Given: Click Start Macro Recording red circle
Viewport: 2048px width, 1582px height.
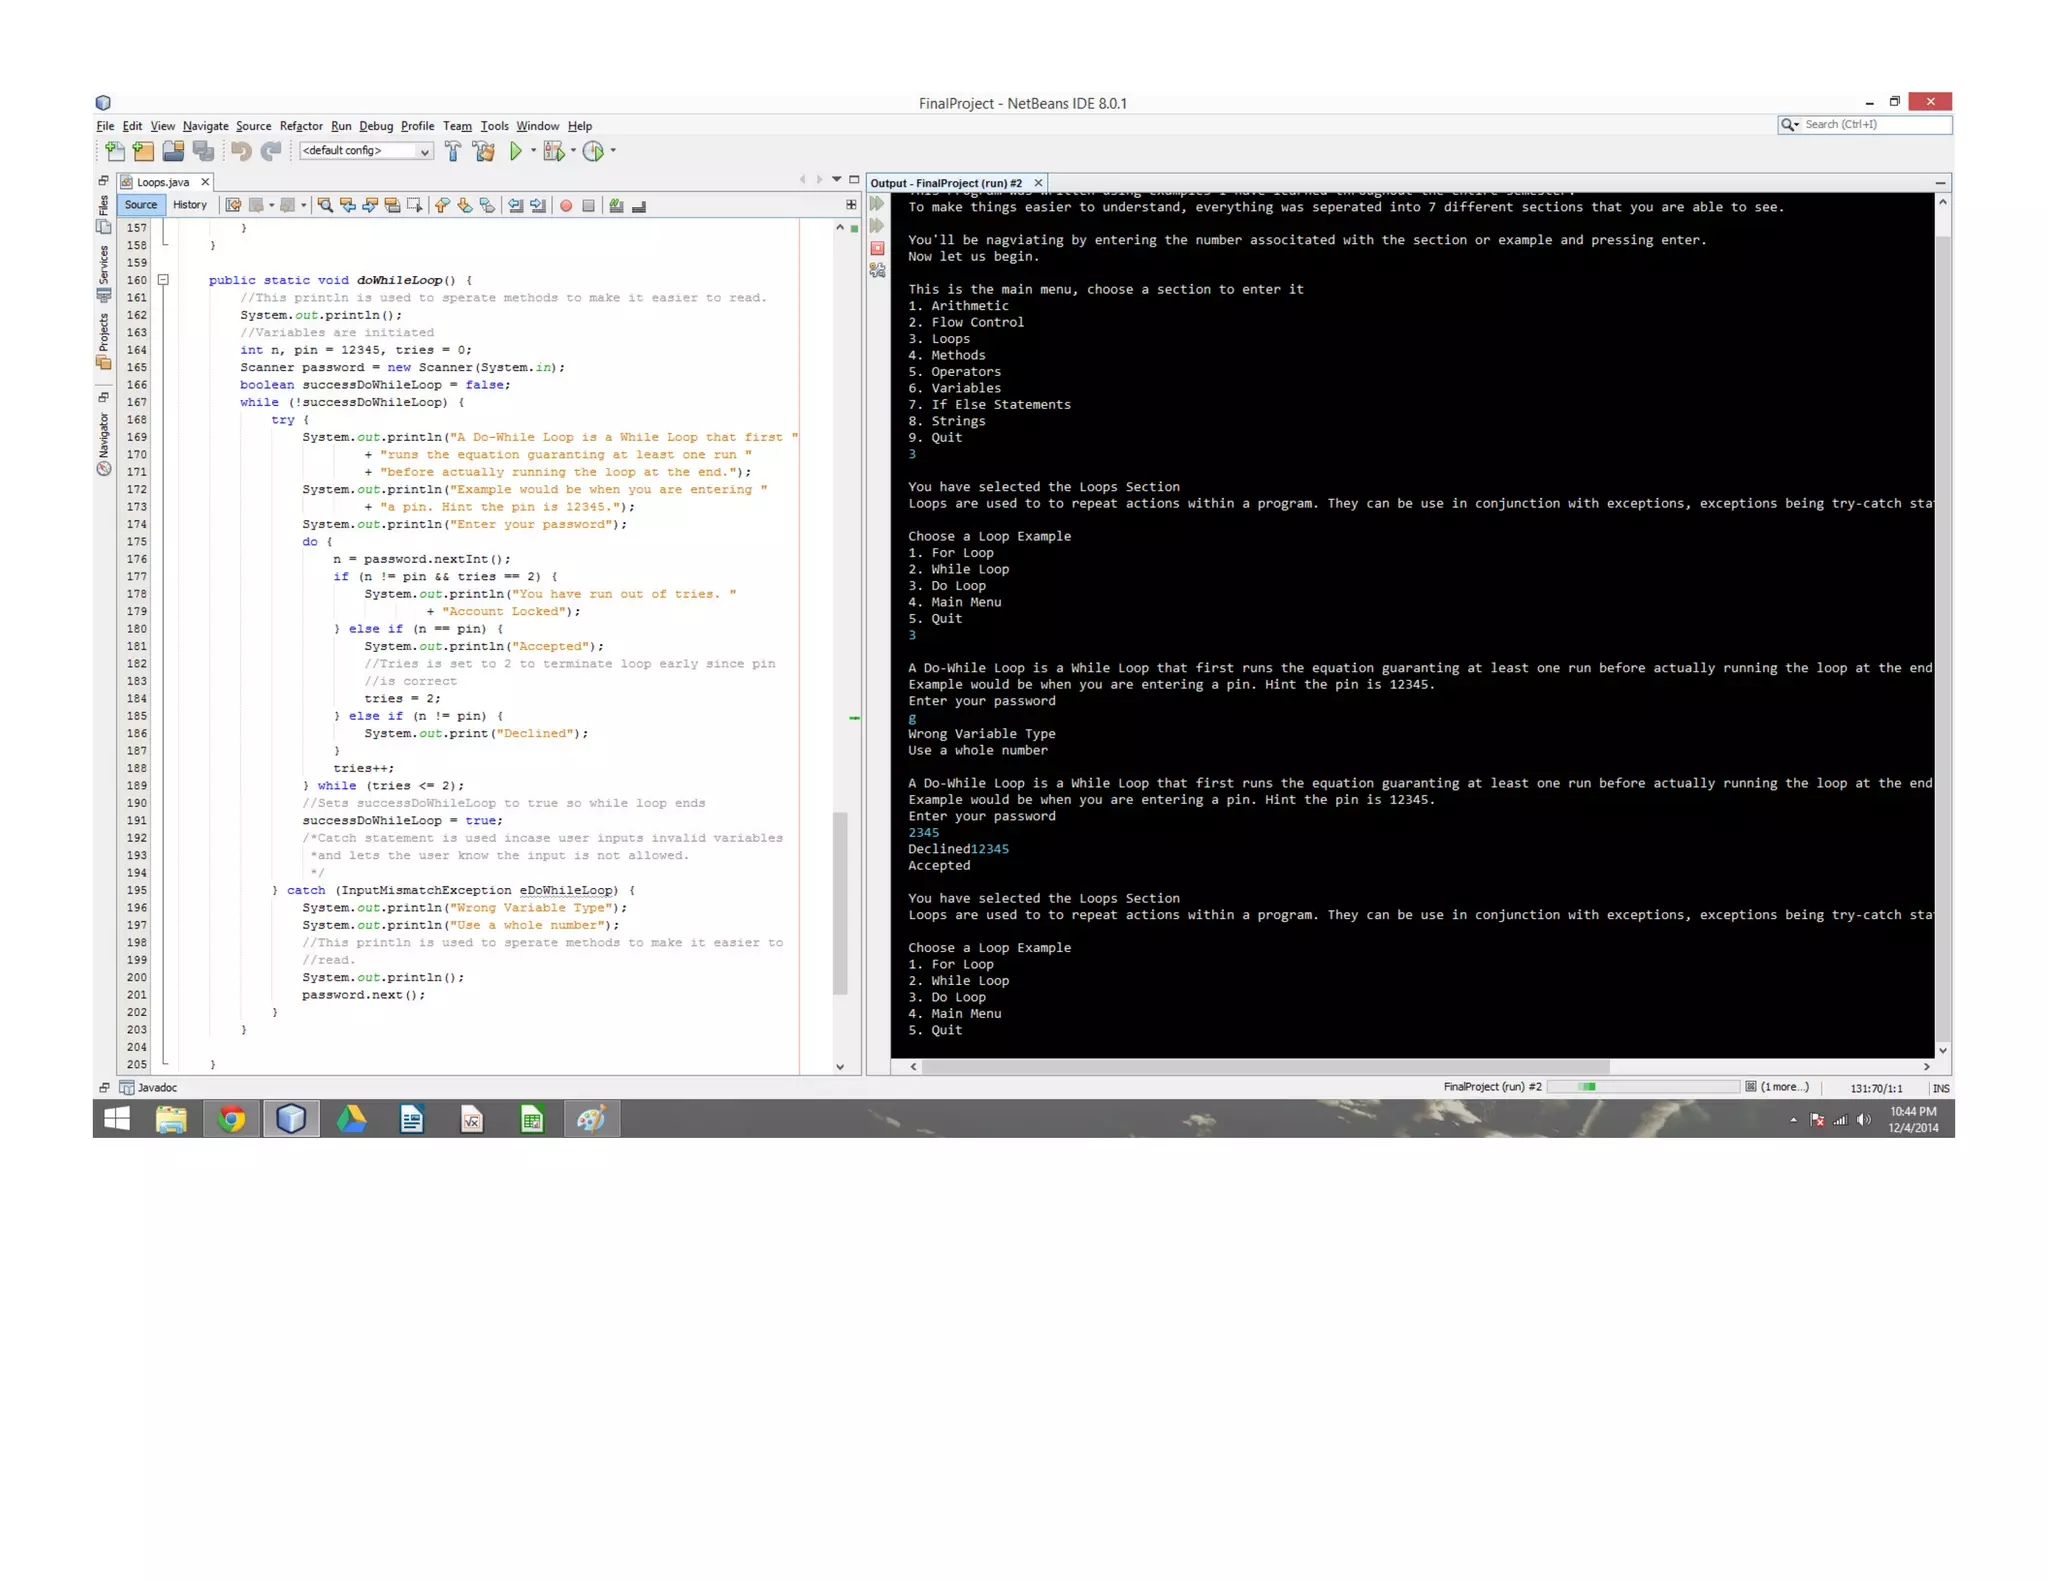Looking at the screenshot, I should (x=566, y=205).
